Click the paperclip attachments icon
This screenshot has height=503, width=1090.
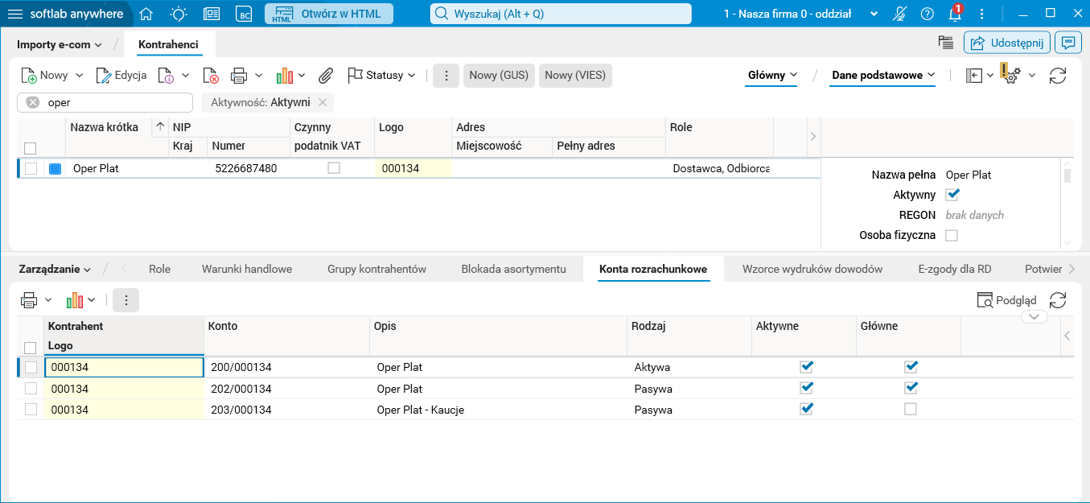(x=326, y=76)
